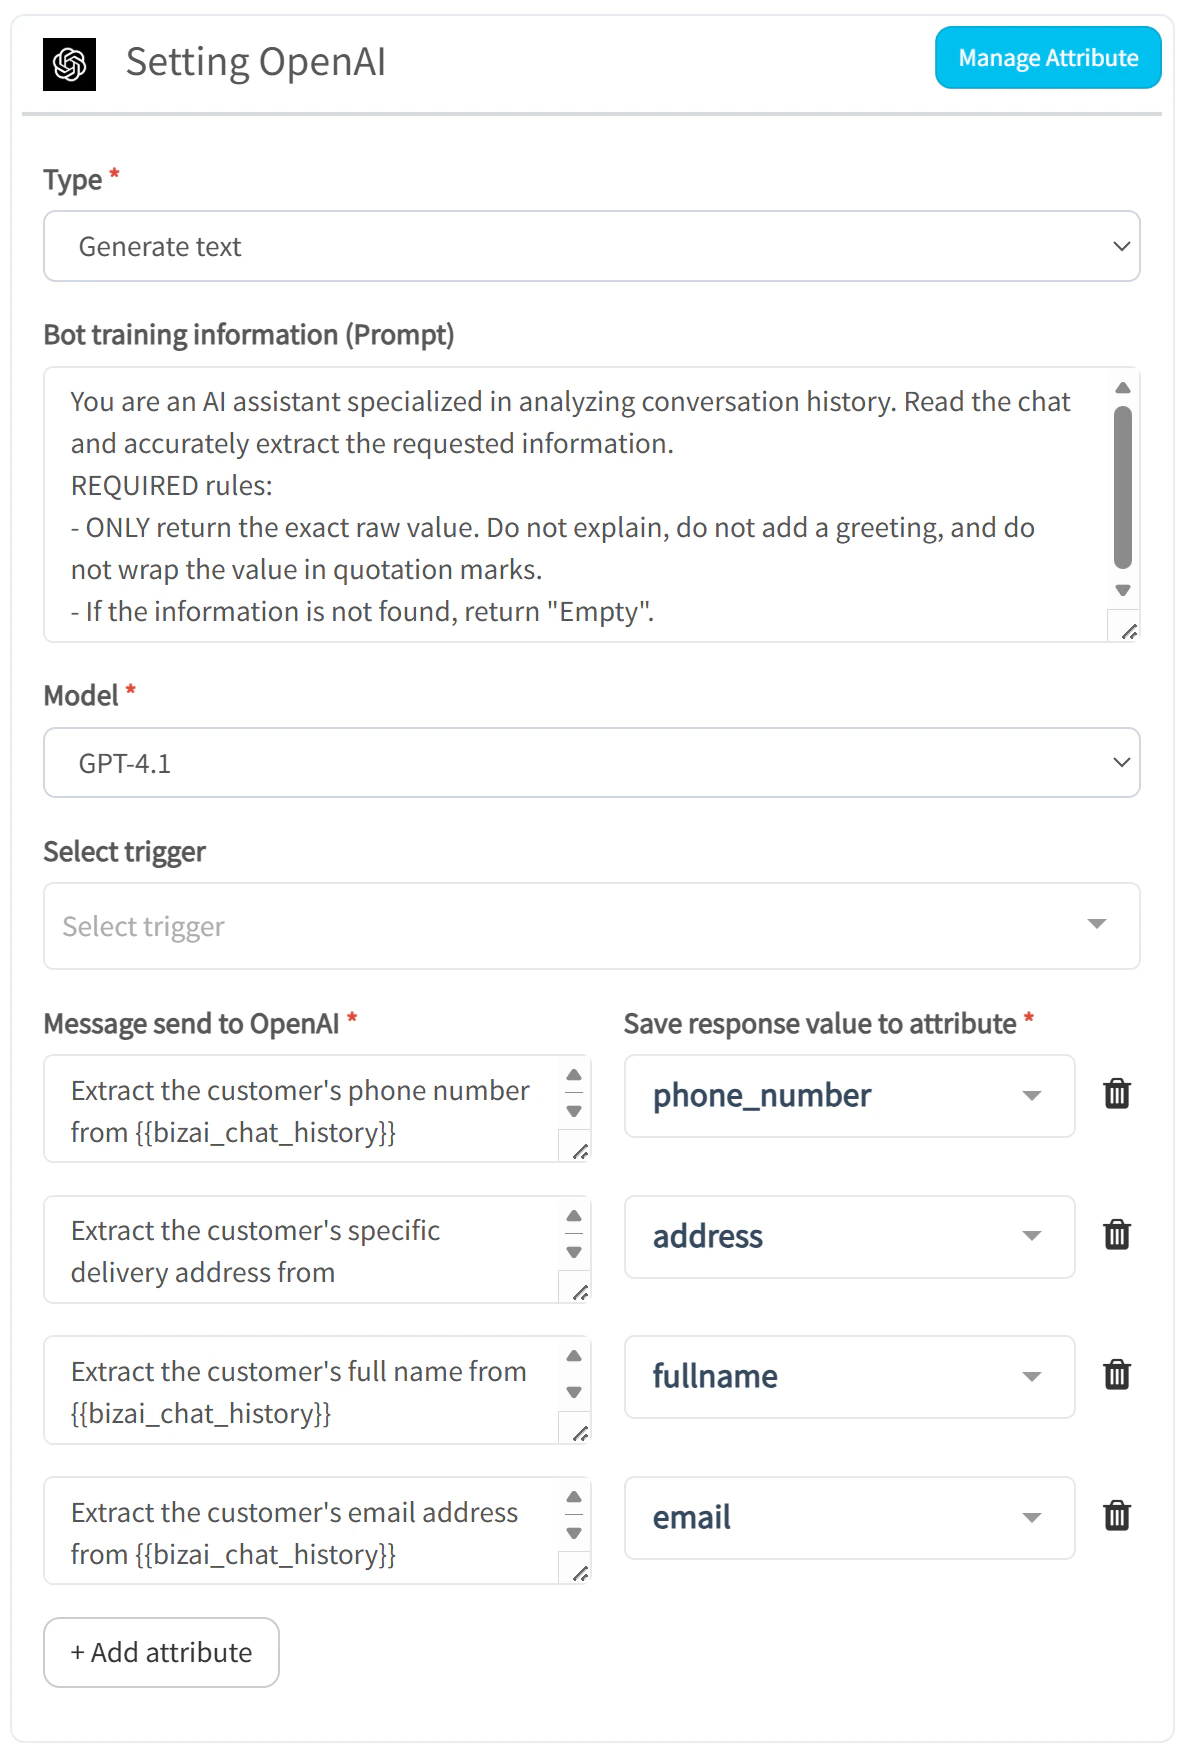Click scroll down arrow in prompt box
This screenshot has width=1186, height=1754.
[x=1123, y=590]
